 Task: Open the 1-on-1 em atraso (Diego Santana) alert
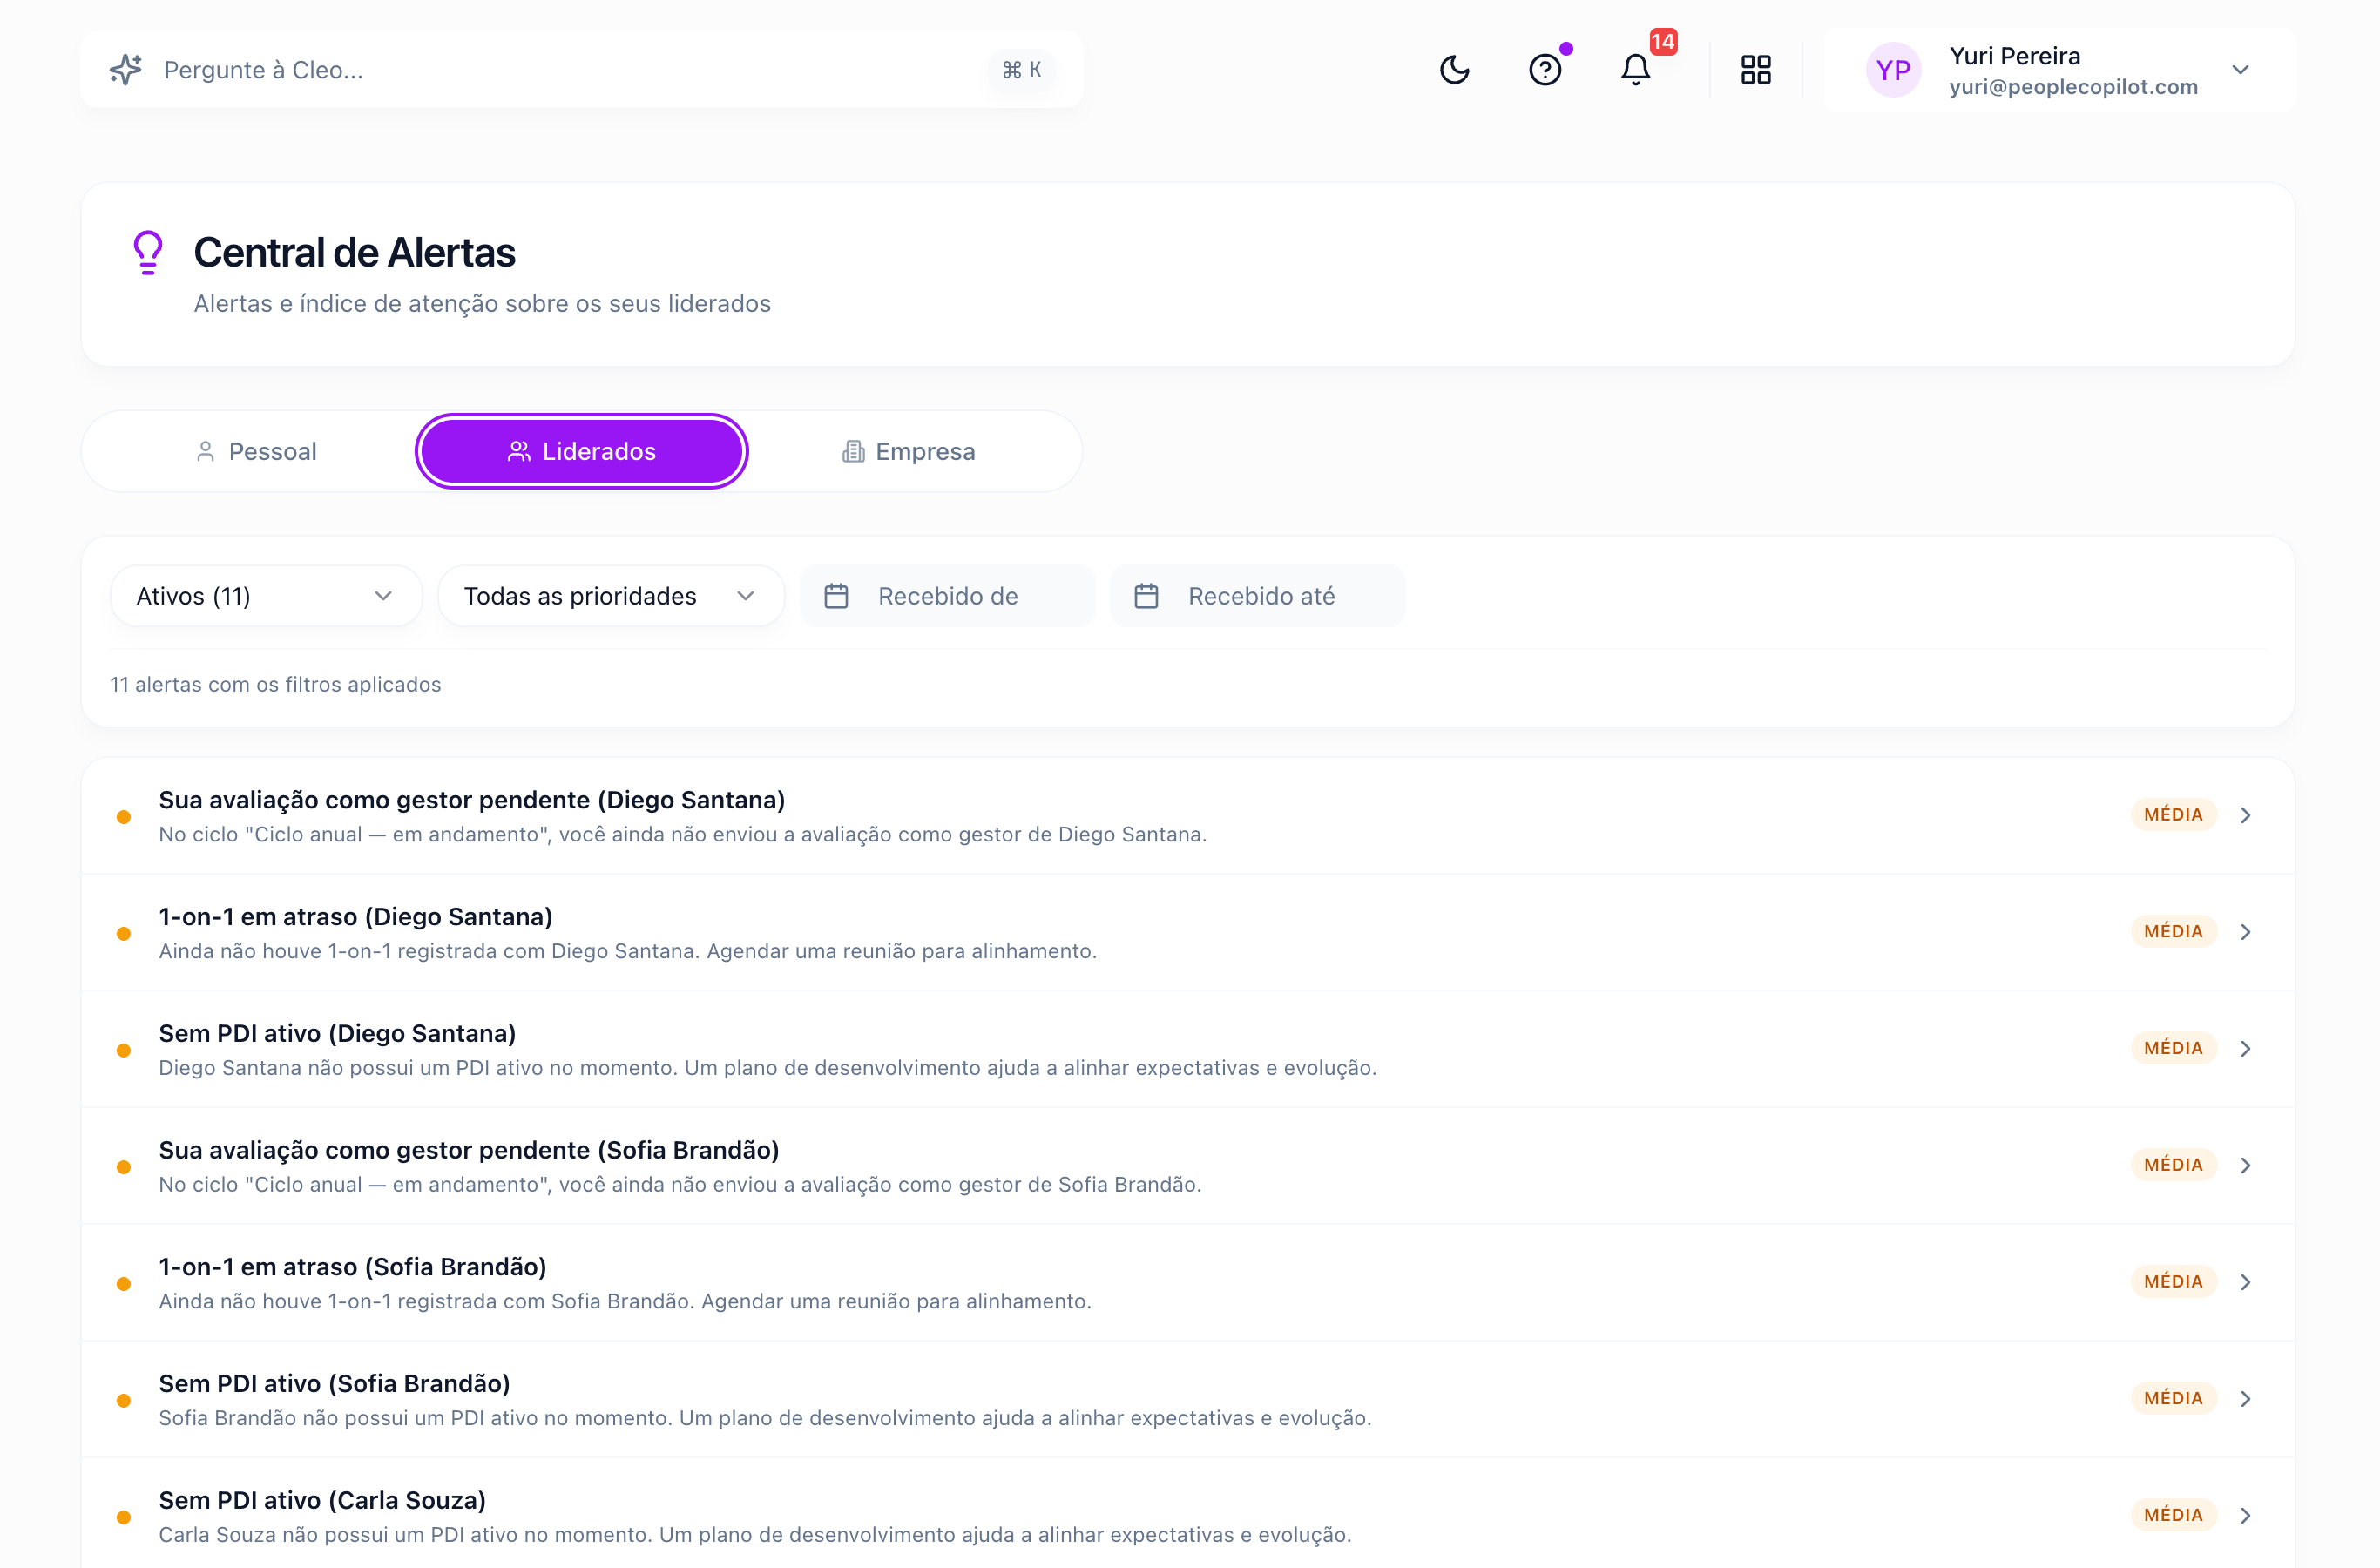pyautogui.click(x=1188, y=932)
